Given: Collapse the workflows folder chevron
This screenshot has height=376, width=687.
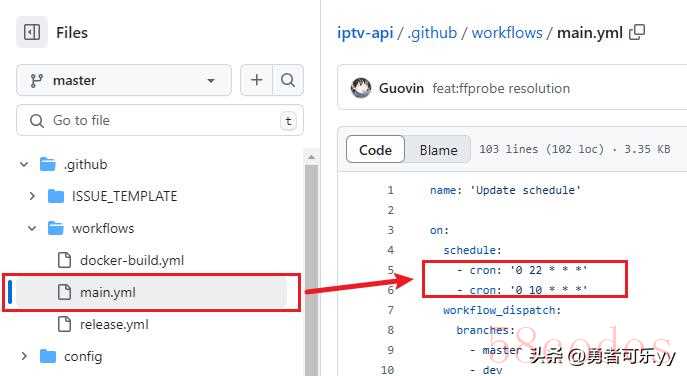Looking at the screenshot, I should pos(32,228).
